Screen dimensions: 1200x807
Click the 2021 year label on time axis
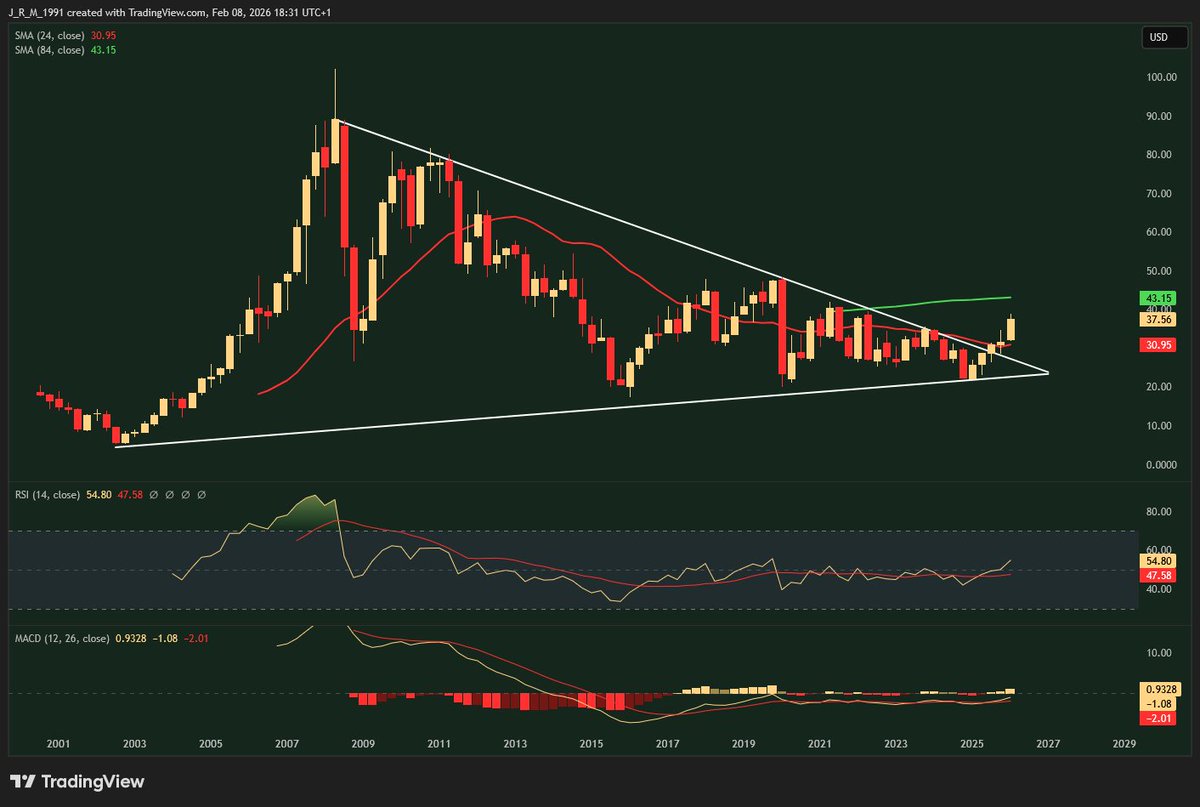(x=820, y=745)
